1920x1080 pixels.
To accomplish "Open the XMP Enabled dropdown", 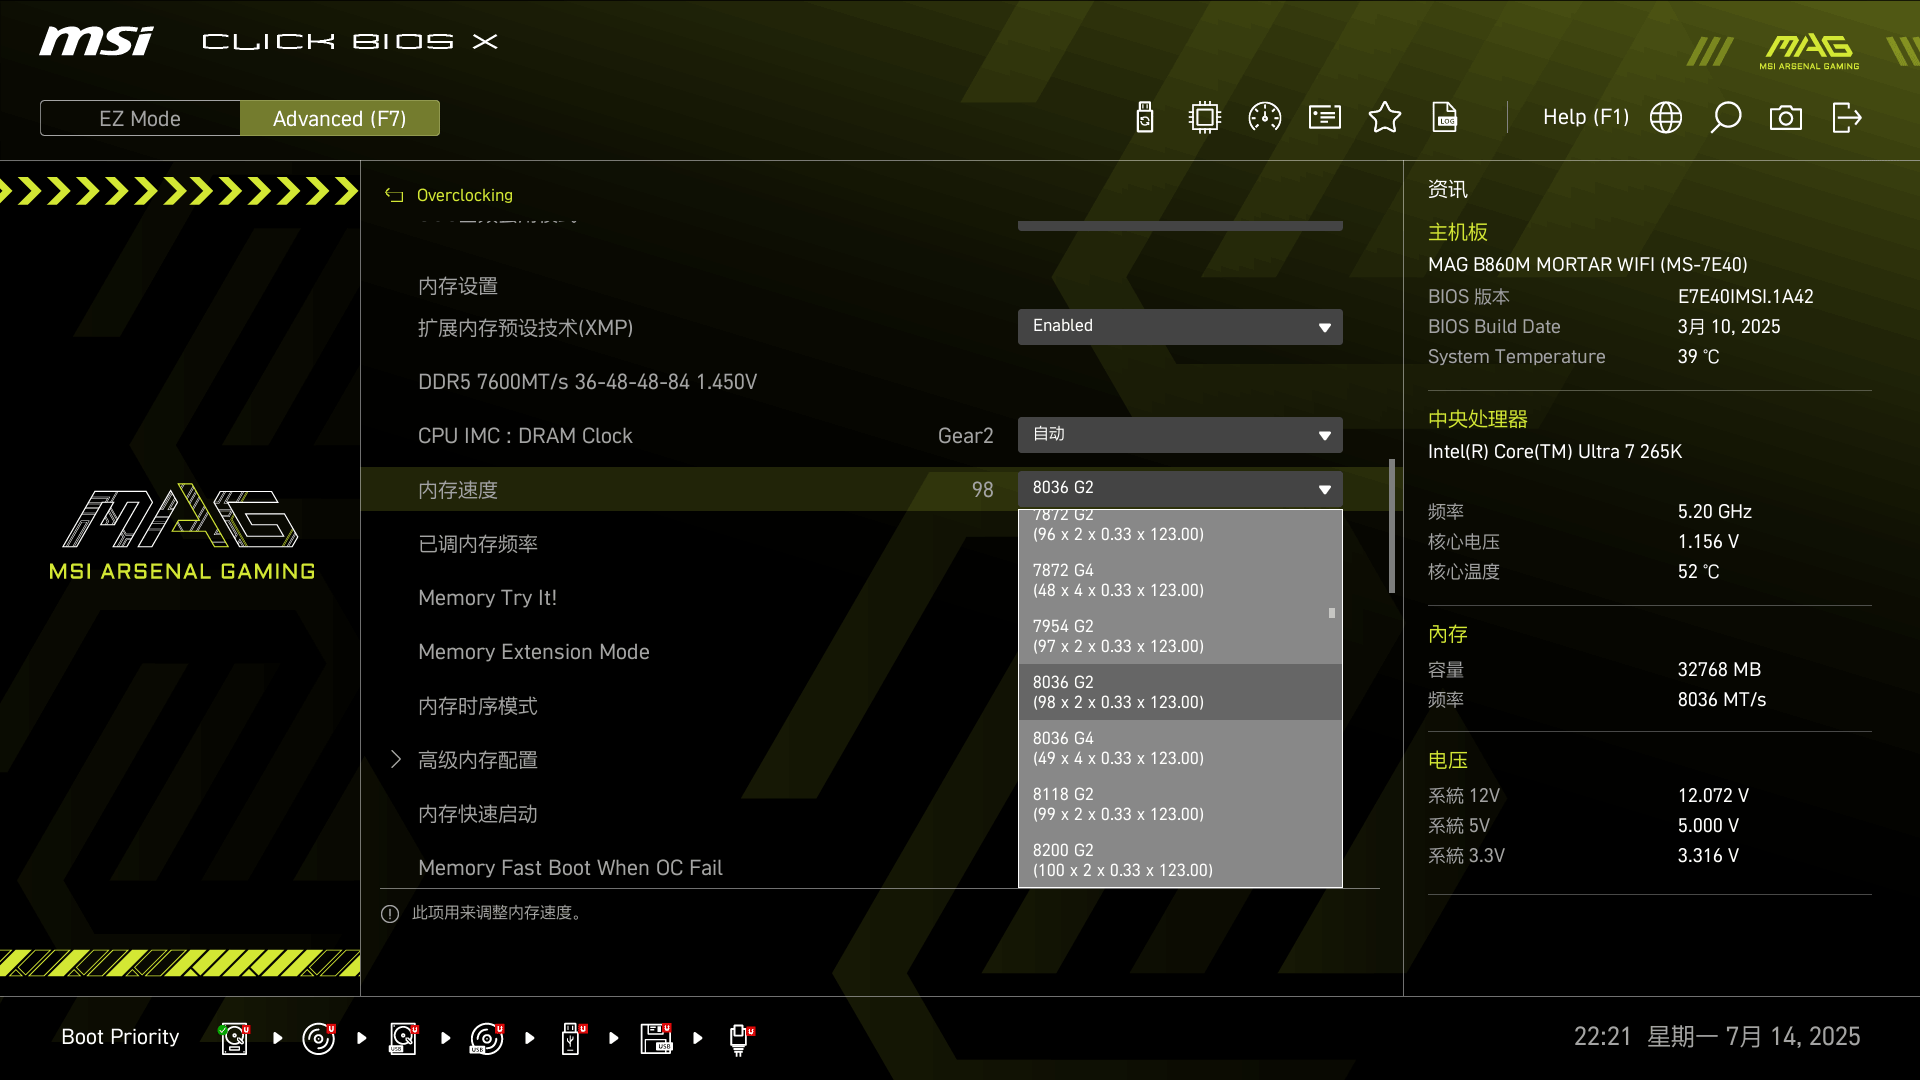I will (x=1179, y=327).
